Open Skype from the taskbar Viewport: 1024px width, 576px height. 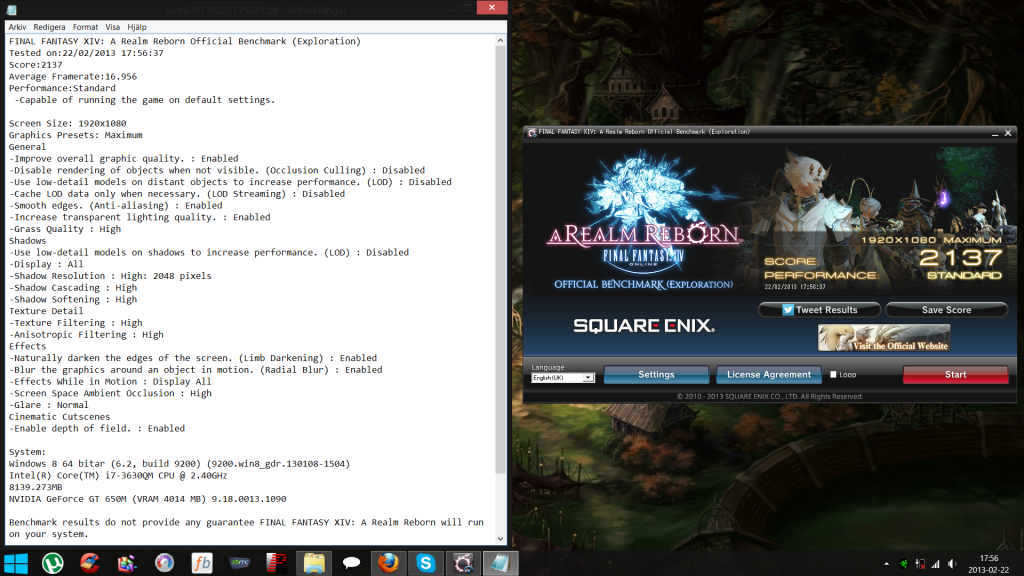coord(426,562)
